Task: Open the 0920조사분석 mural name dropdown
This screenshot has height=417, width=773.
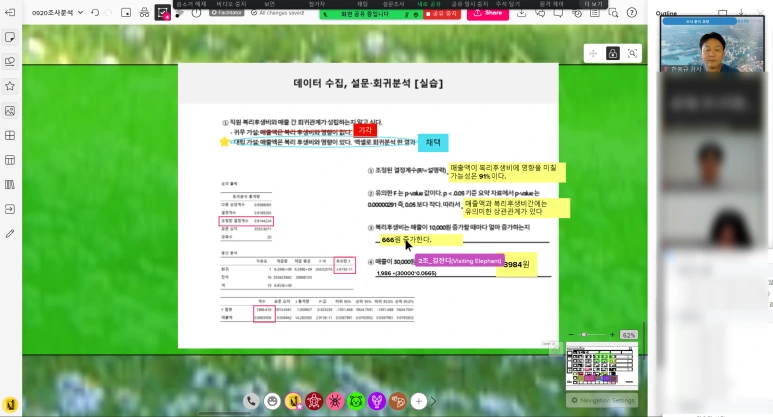Action: (57, 12)
